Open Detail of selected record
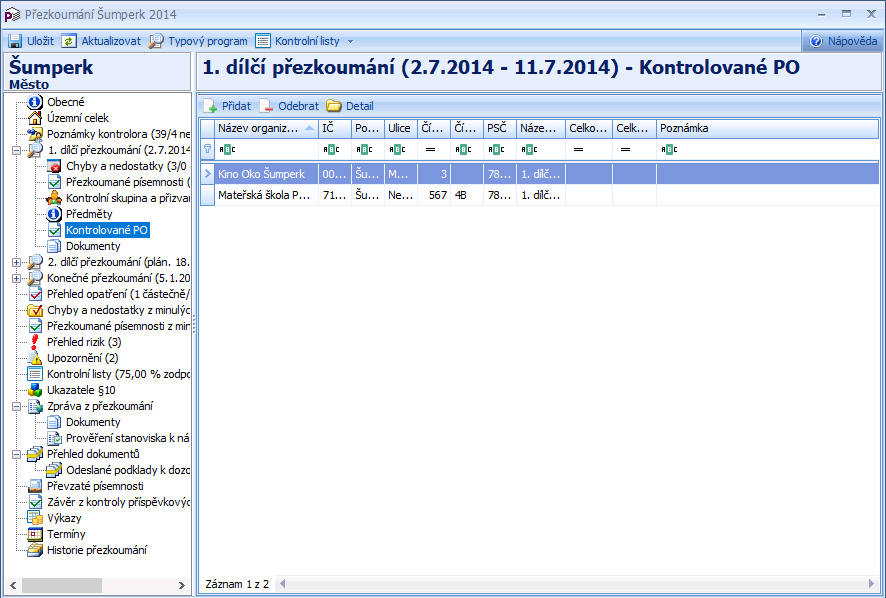886x598 pixels. [350, 106]
